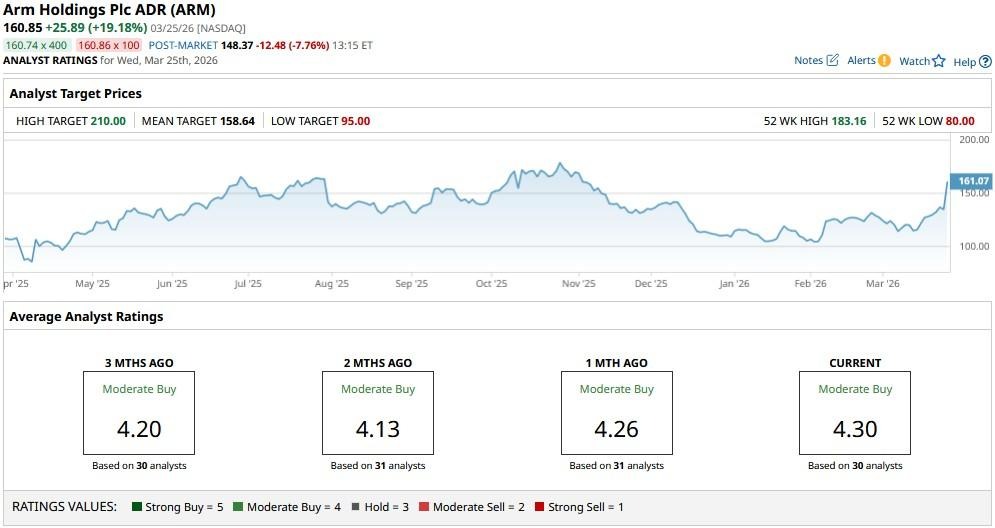Click the 100.00 y-axis label

pos(974,246)
